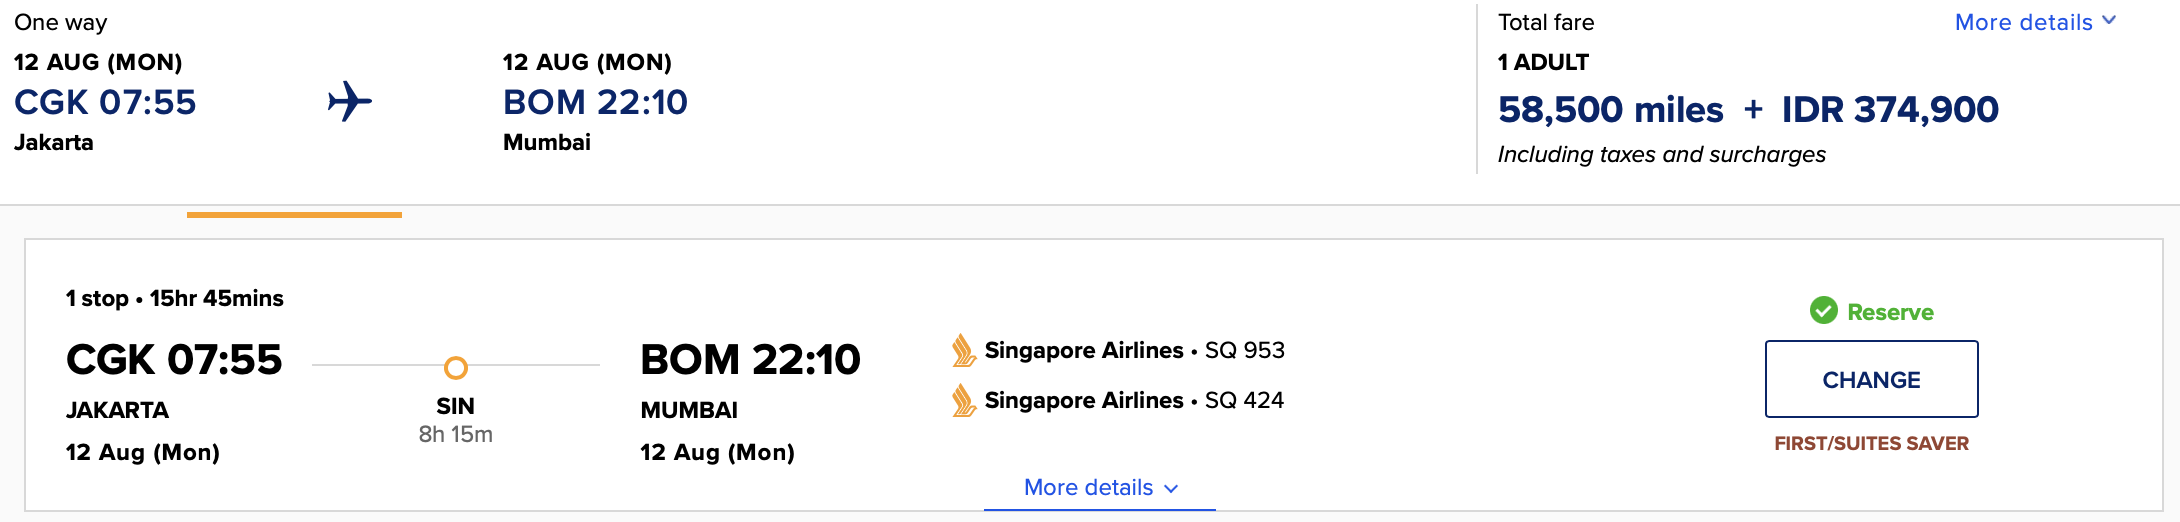Click the FIRST/SUITES SAVER label
Screen dimensions: 2180x522
click(x=1871, y=443)
